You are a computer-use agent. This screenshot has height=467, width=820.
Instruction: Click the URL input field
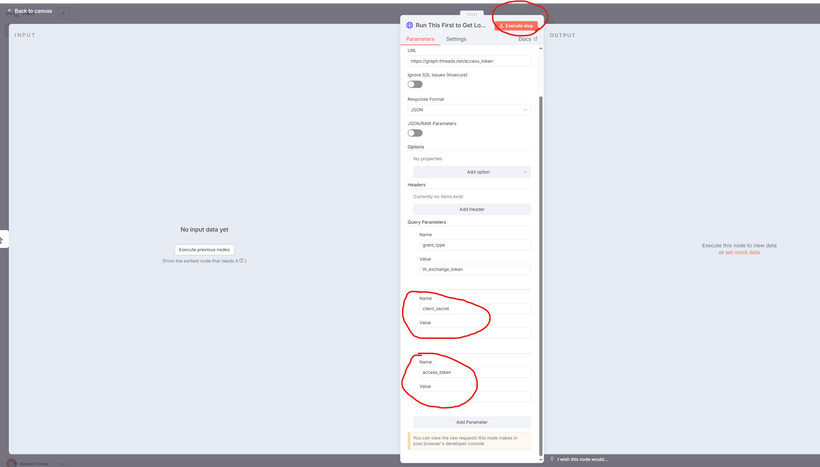(469, 61)
